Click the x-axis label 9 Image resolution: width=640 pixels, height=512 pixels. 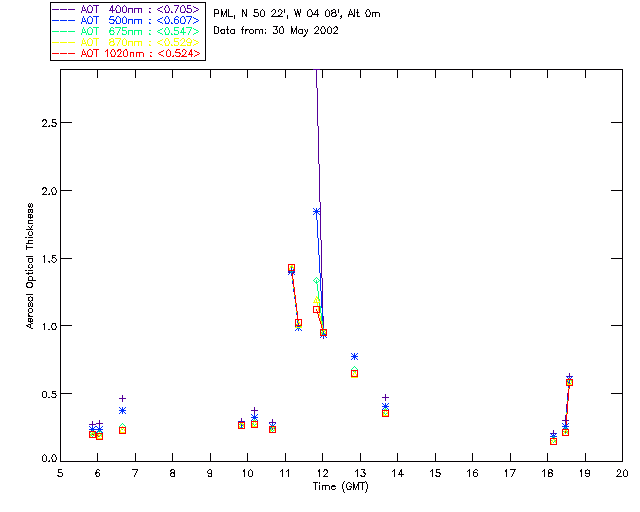coord(210,473)
